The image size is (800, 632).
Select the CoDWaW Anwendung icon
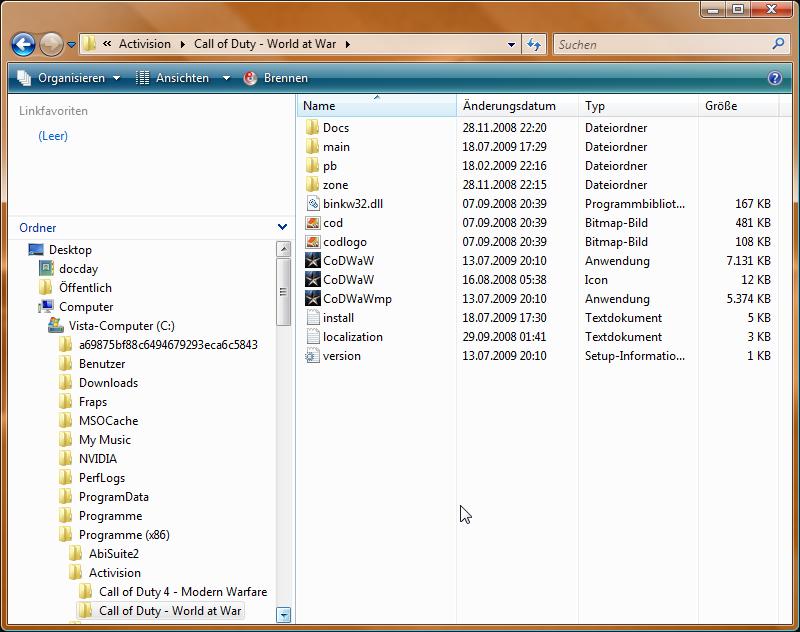[312, 261]
